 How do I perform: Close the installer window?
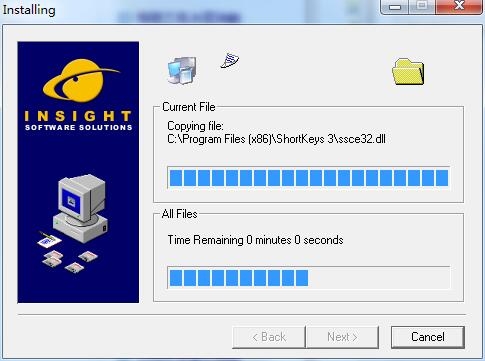tap(459, 6)
